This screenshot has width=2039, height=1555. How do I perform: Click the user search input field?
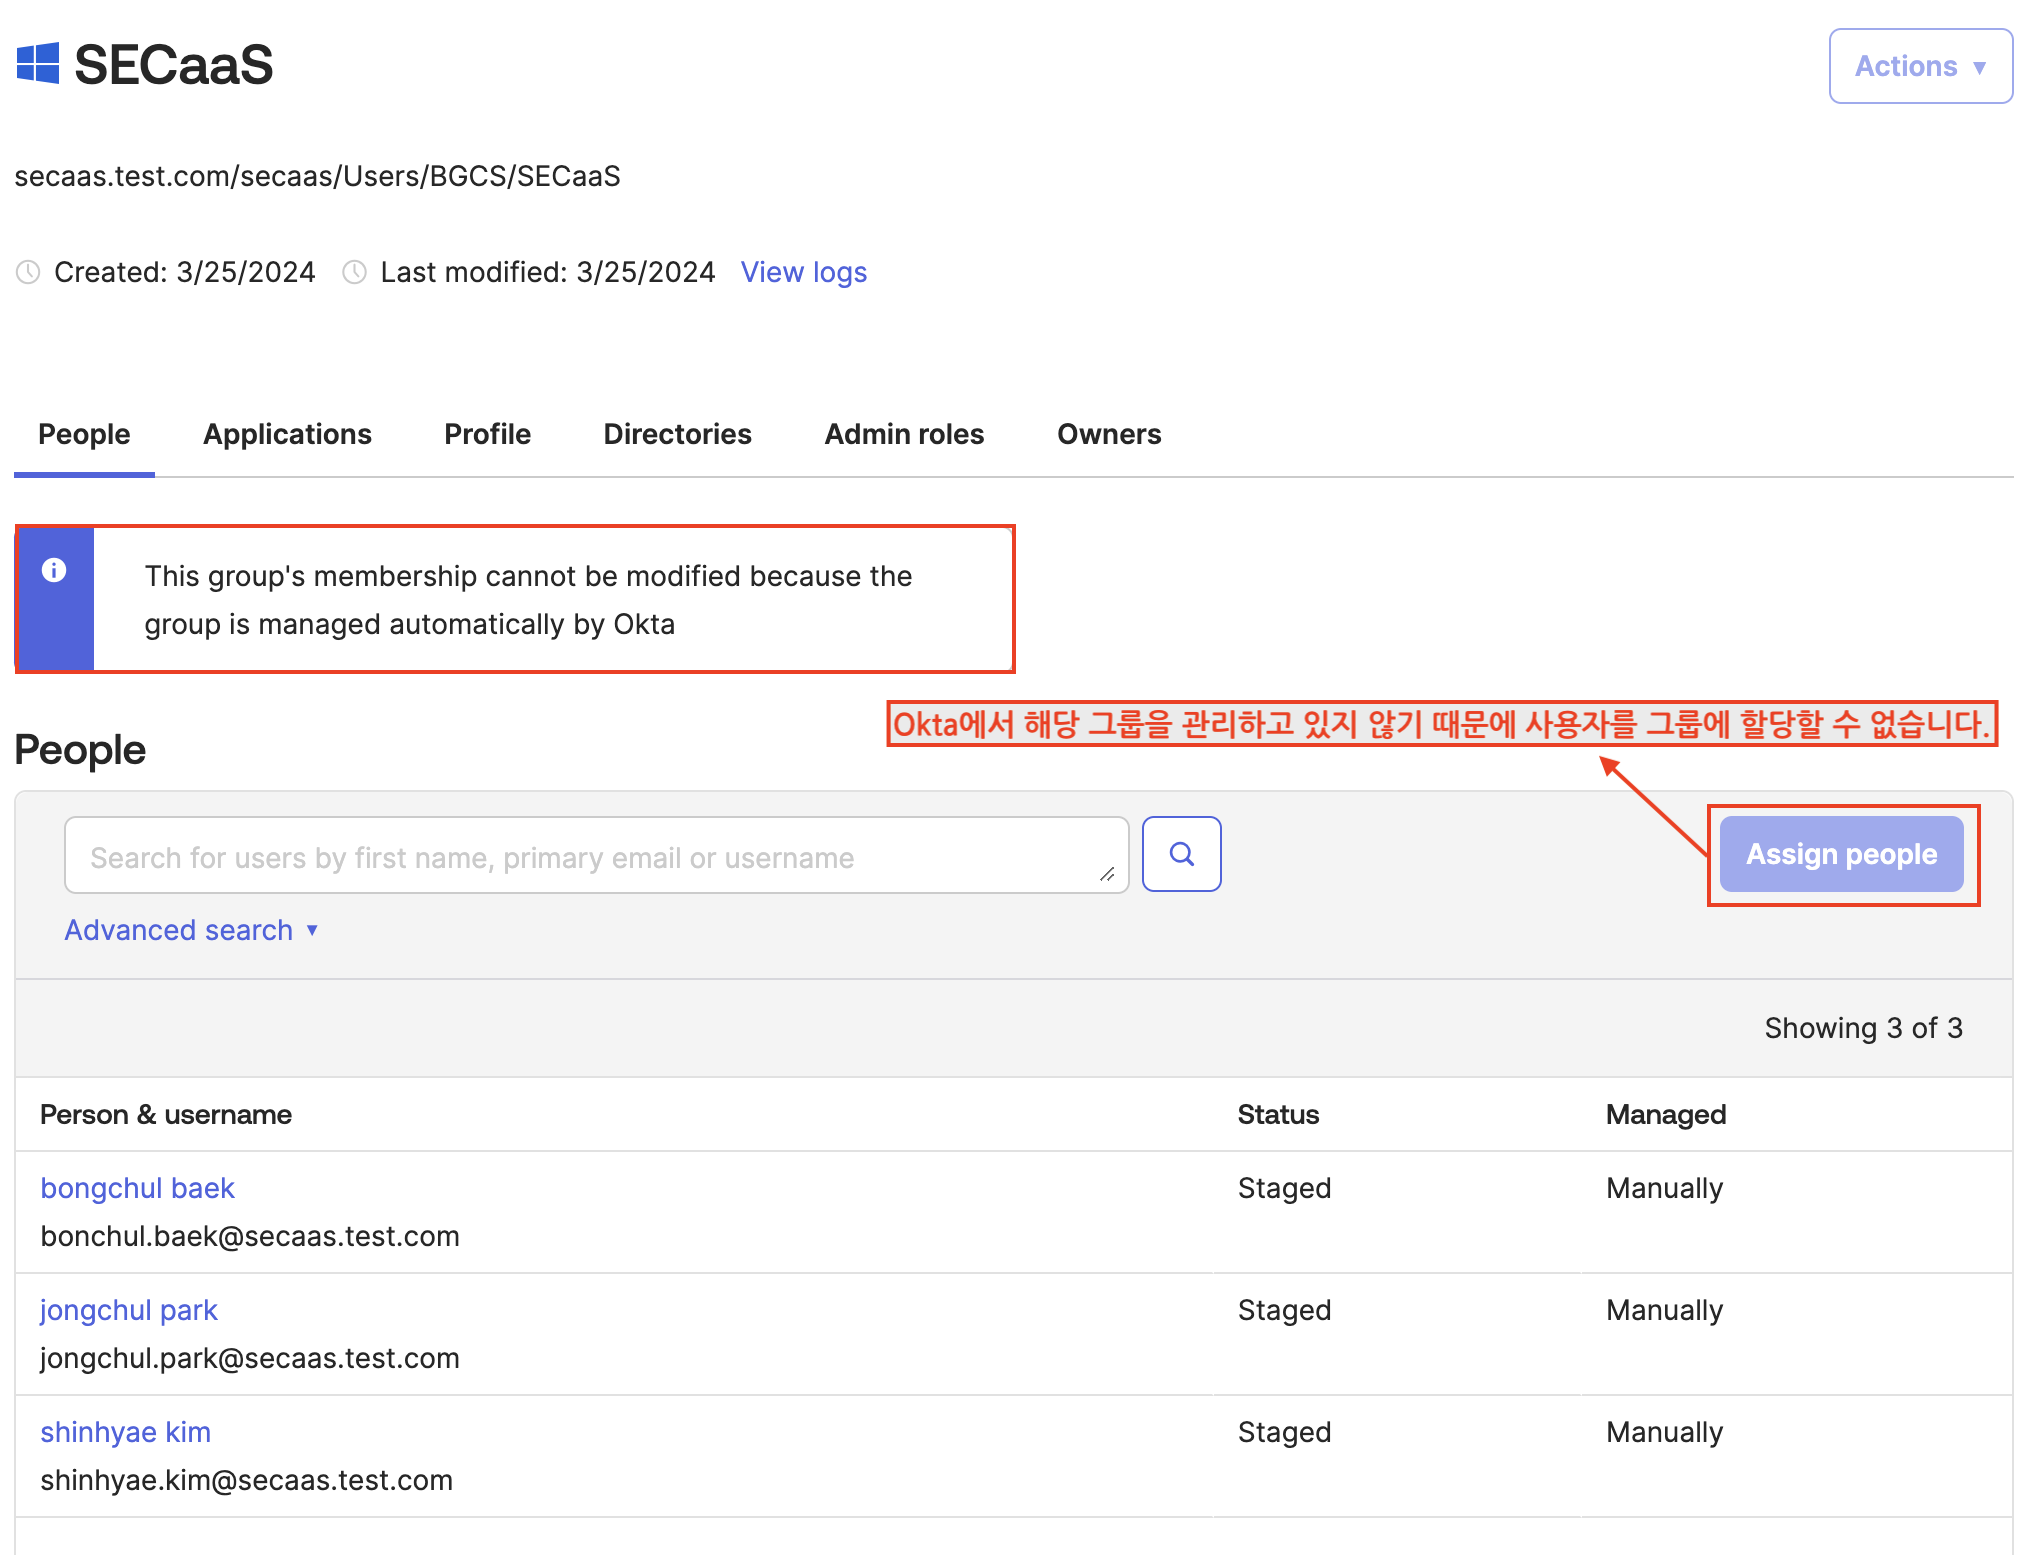click(580, 856)
